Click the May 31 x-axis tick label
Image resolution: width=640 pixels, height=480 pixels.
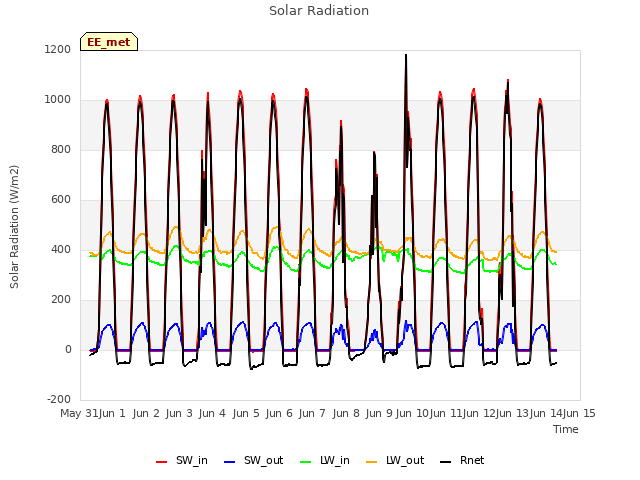(x=79, y=413)
